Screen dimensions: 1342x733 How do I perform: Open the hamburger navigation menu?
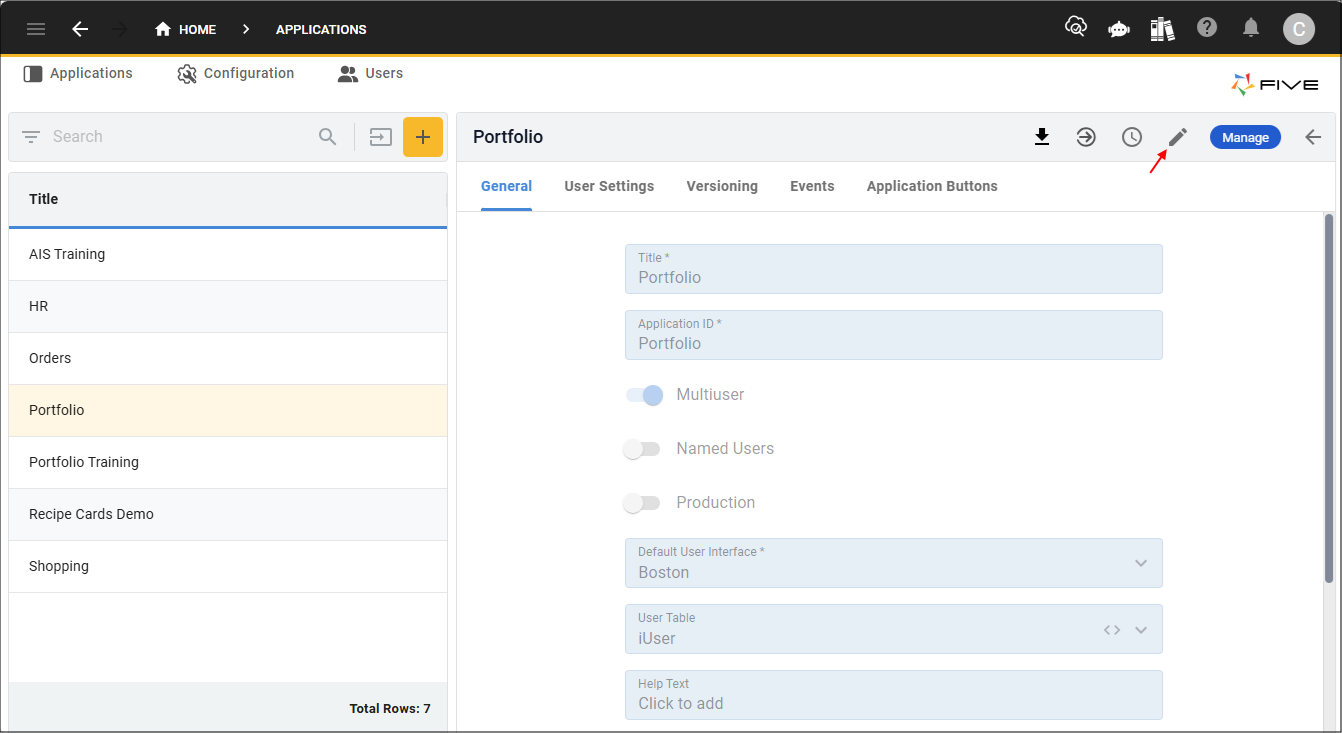(36, 29)
